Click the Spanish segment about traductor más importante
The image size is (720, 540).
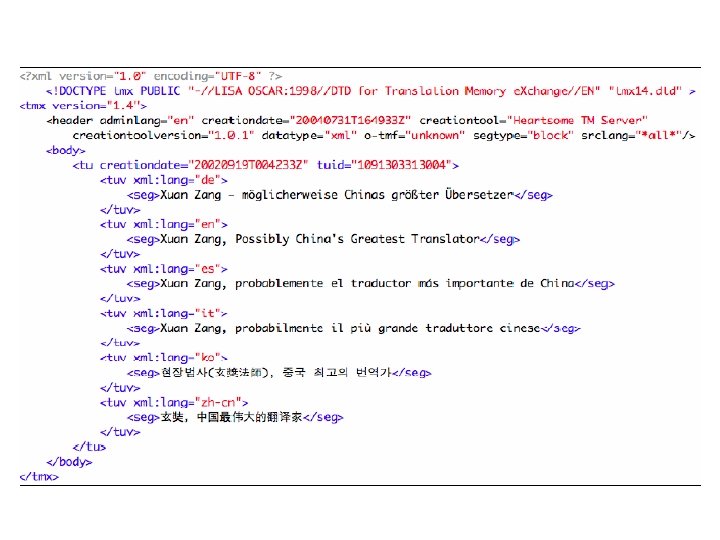coord(371,283)
